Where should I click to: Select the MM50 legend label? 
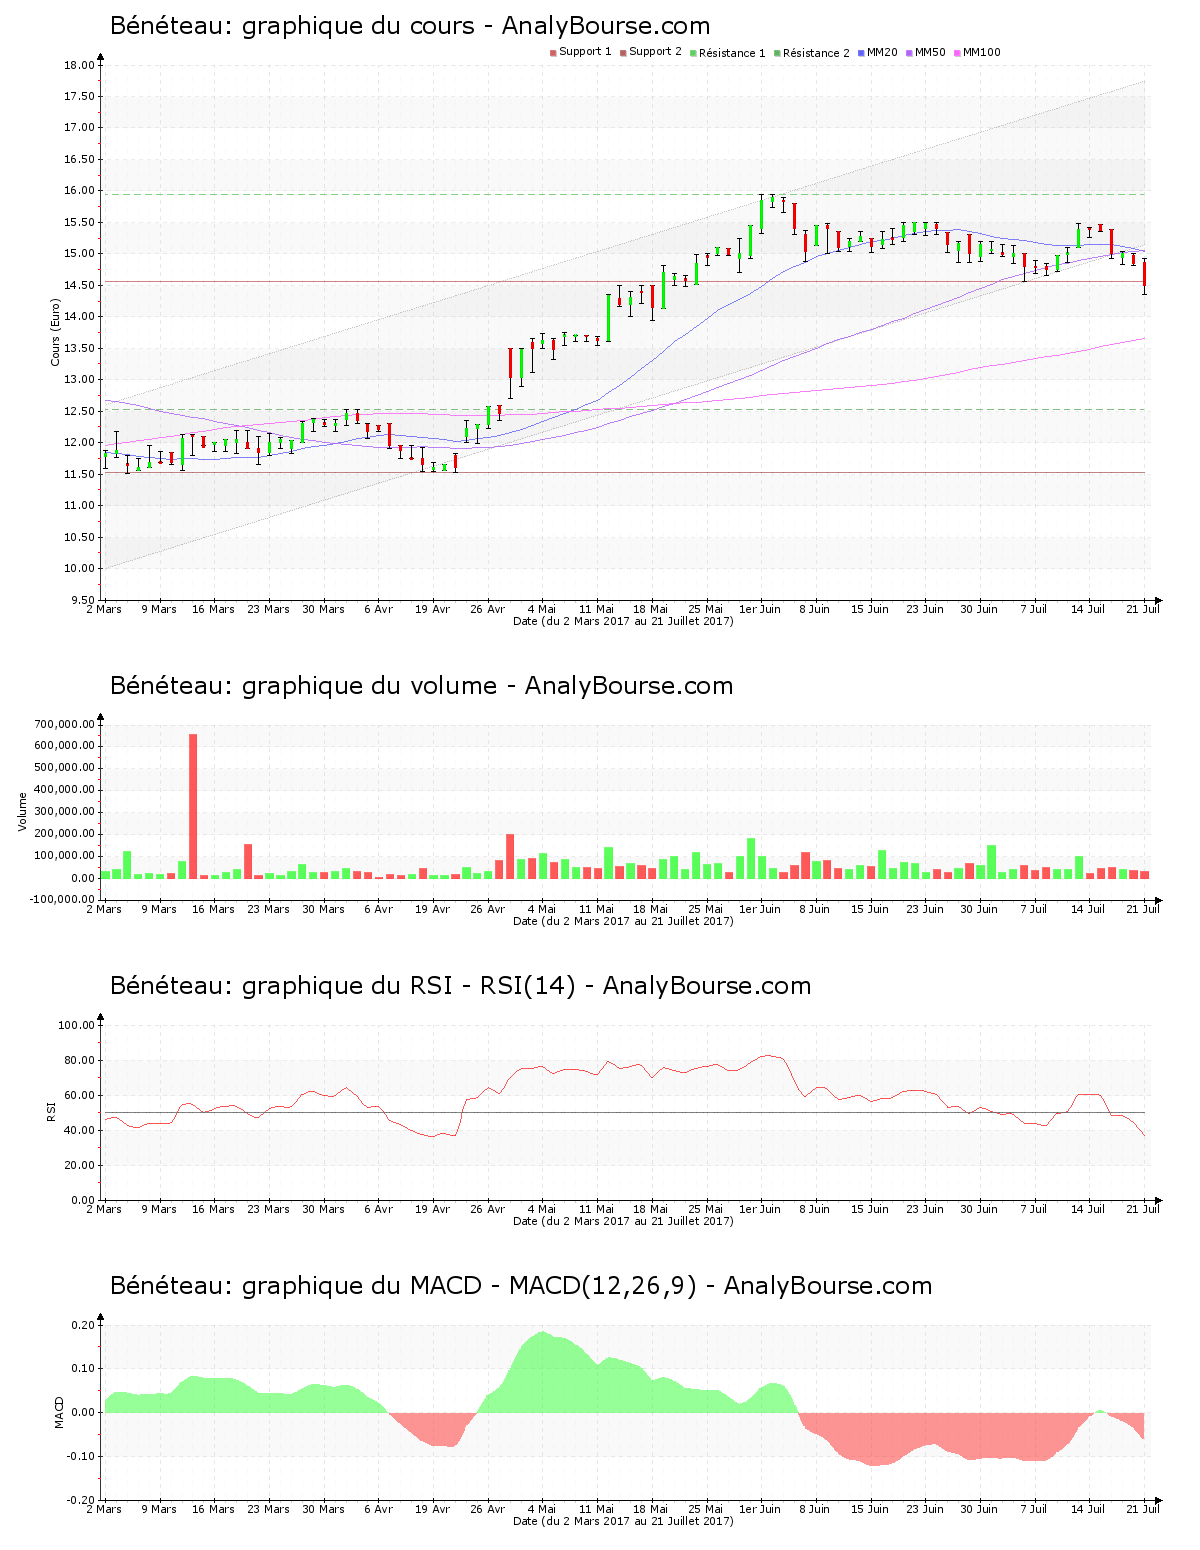coord(930,52)
